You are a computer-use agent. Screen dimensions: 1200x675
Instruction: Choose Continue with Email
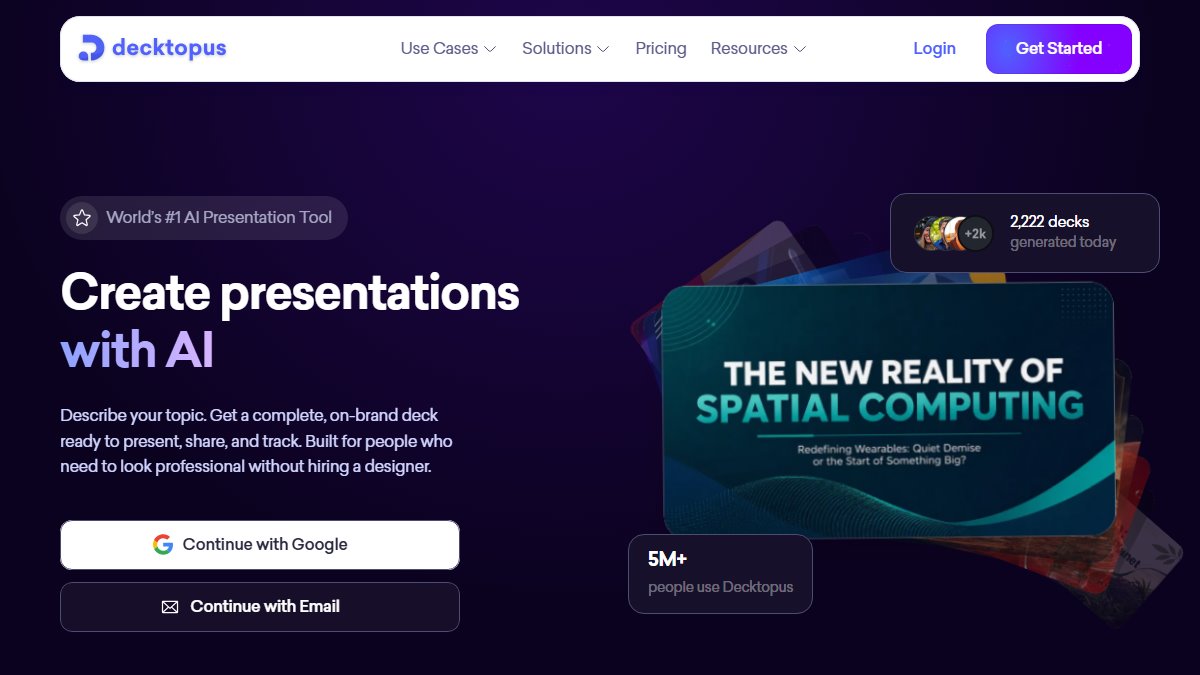[x=260, y=607]
